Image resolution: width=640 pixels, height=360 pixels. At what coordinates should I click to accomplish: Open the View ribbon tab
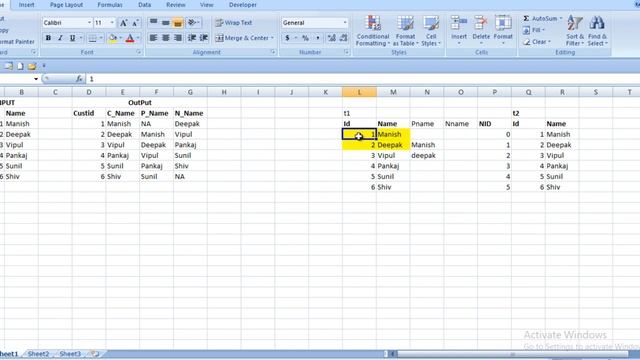(x=207, y=5)
